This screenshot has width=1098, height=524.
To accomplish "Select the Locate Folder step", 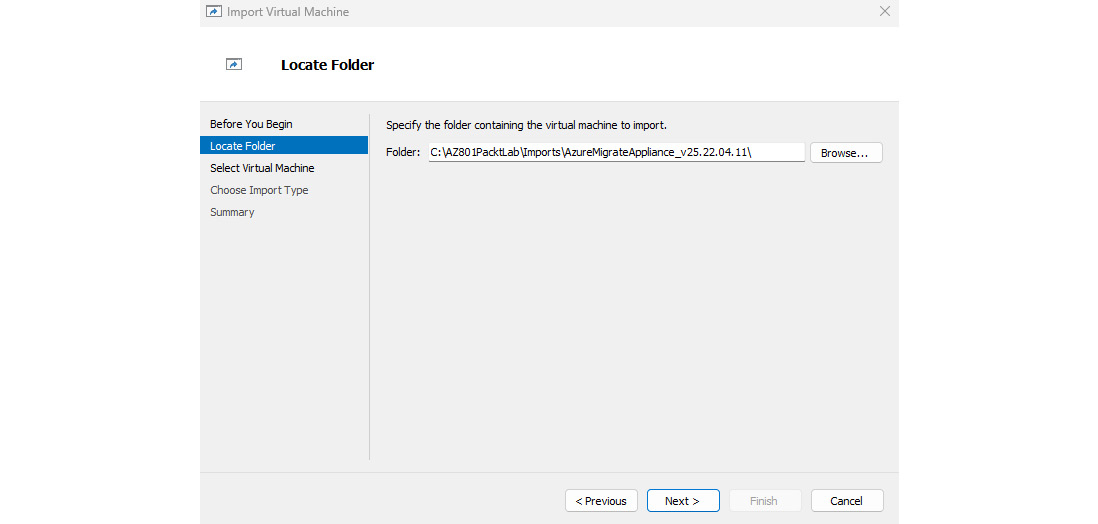I will coord(284,146).
